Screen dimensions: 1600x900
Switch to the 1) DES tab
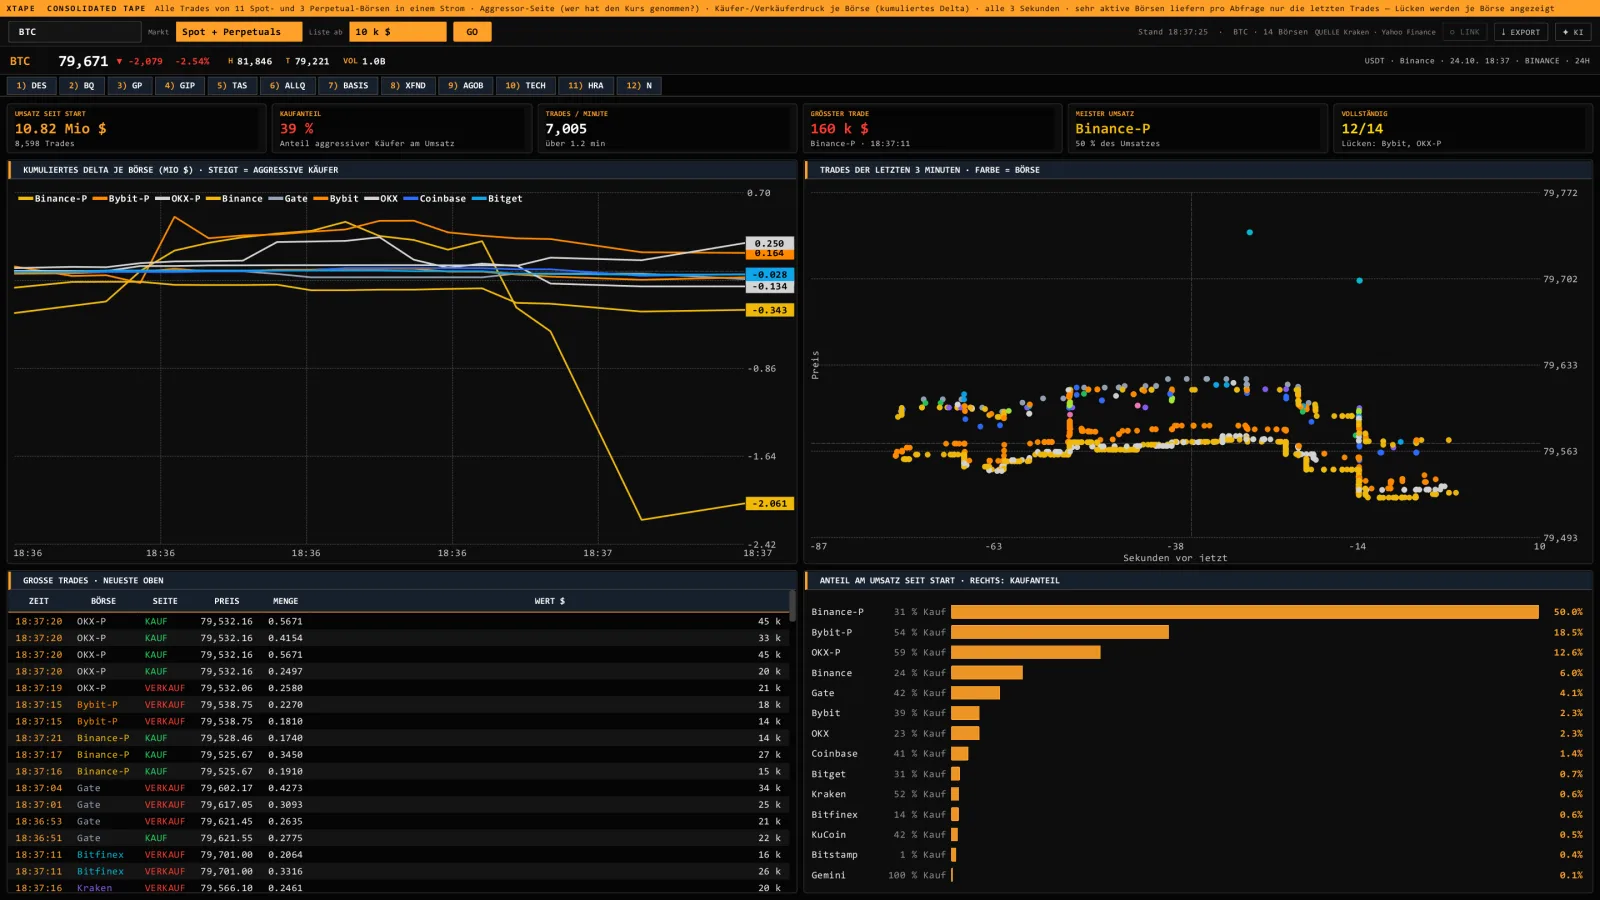click(x=31, y=86)
